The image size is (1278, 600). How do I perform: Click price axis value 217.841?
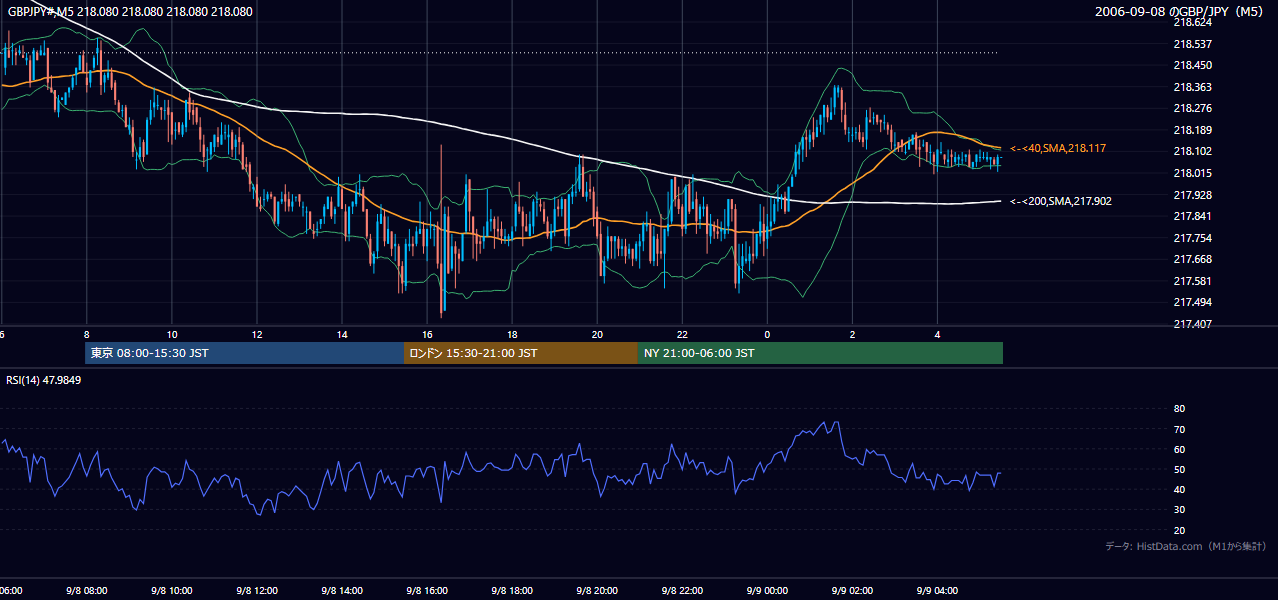[1192, 216]
